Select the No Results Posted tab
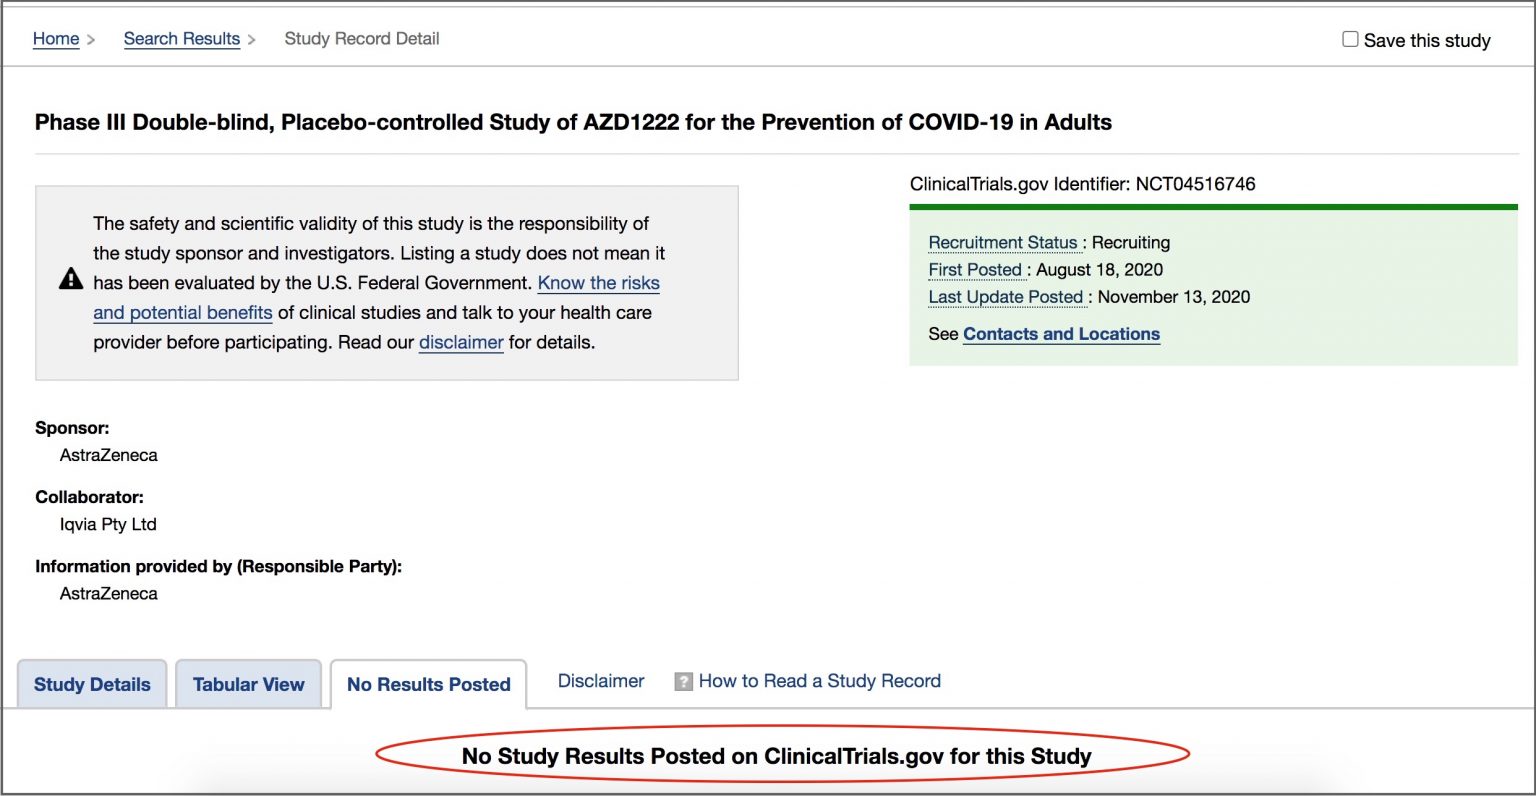 click(x=429, y=685)
